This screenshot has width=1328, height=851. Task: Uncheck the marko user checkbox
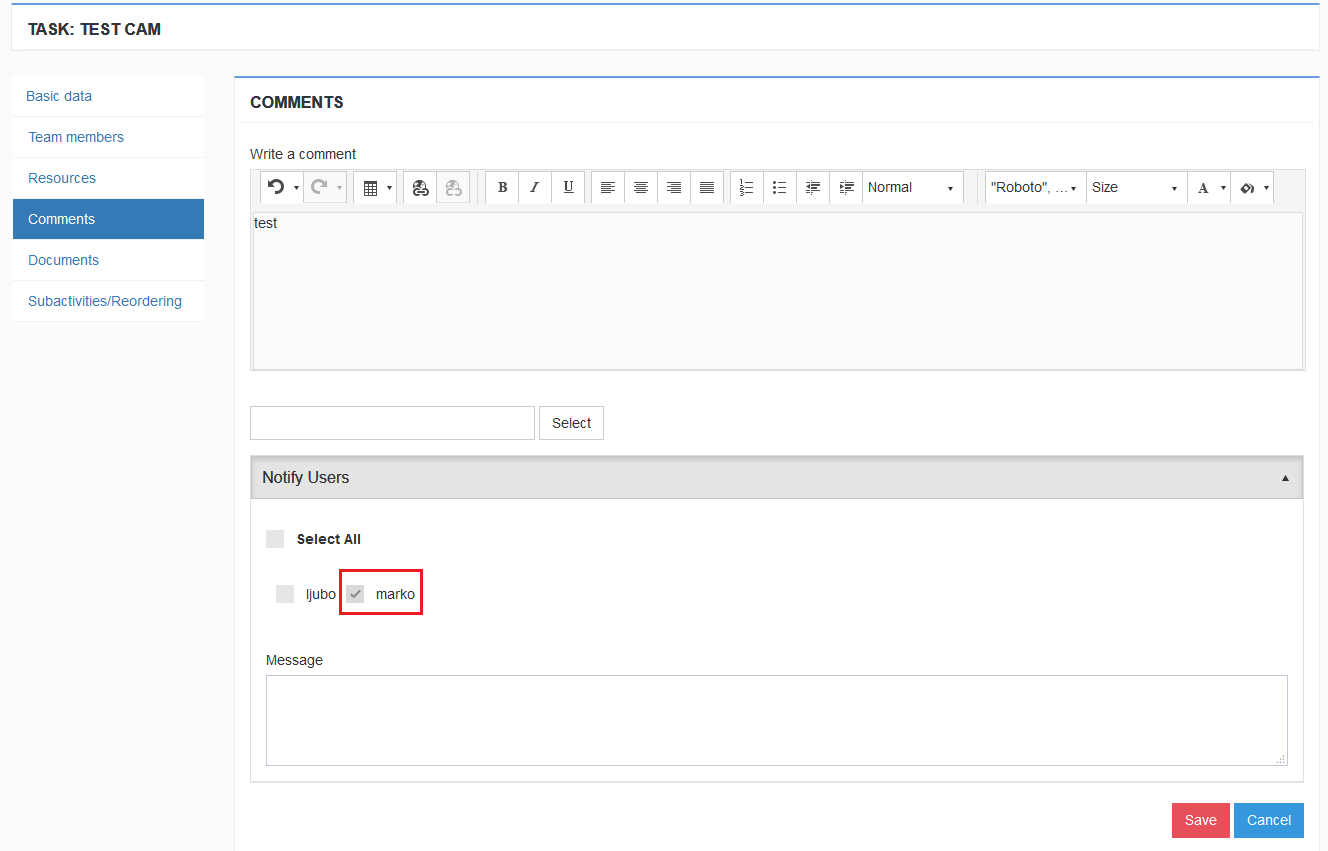pyautogui.click(x=355, y=594)
